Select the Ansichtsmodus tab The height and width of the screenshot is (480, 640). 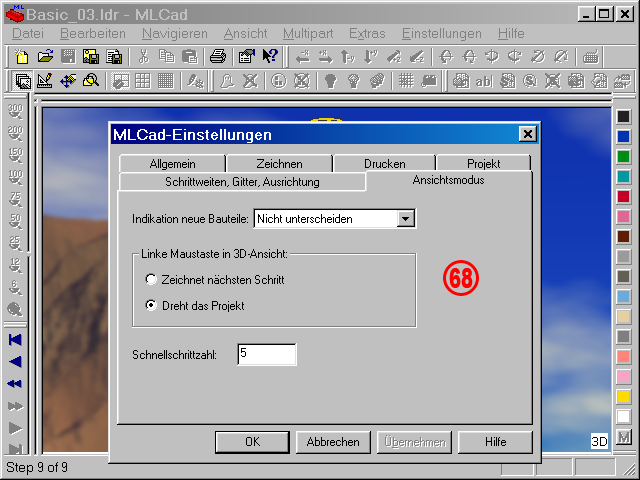point(449,180)
